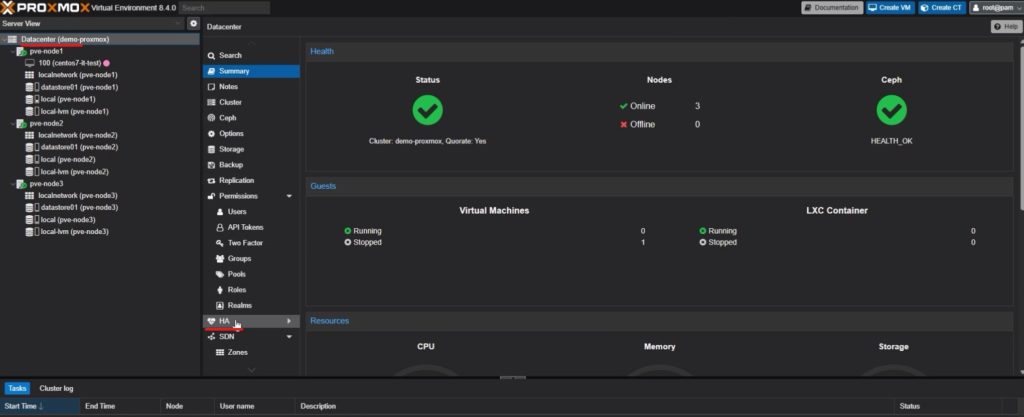
Task: Open the Replication section
Action: (x=251, y=181)
